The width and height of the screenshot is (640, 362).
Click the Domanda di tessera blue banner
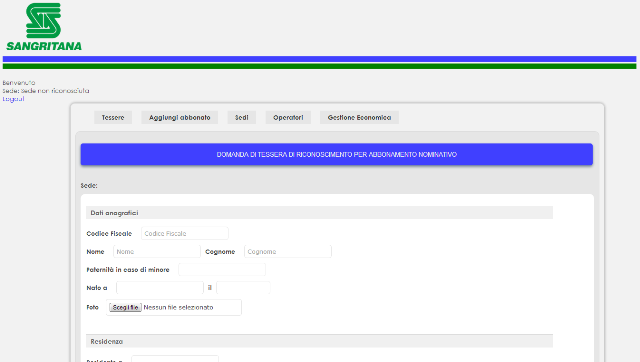[337, 154]
